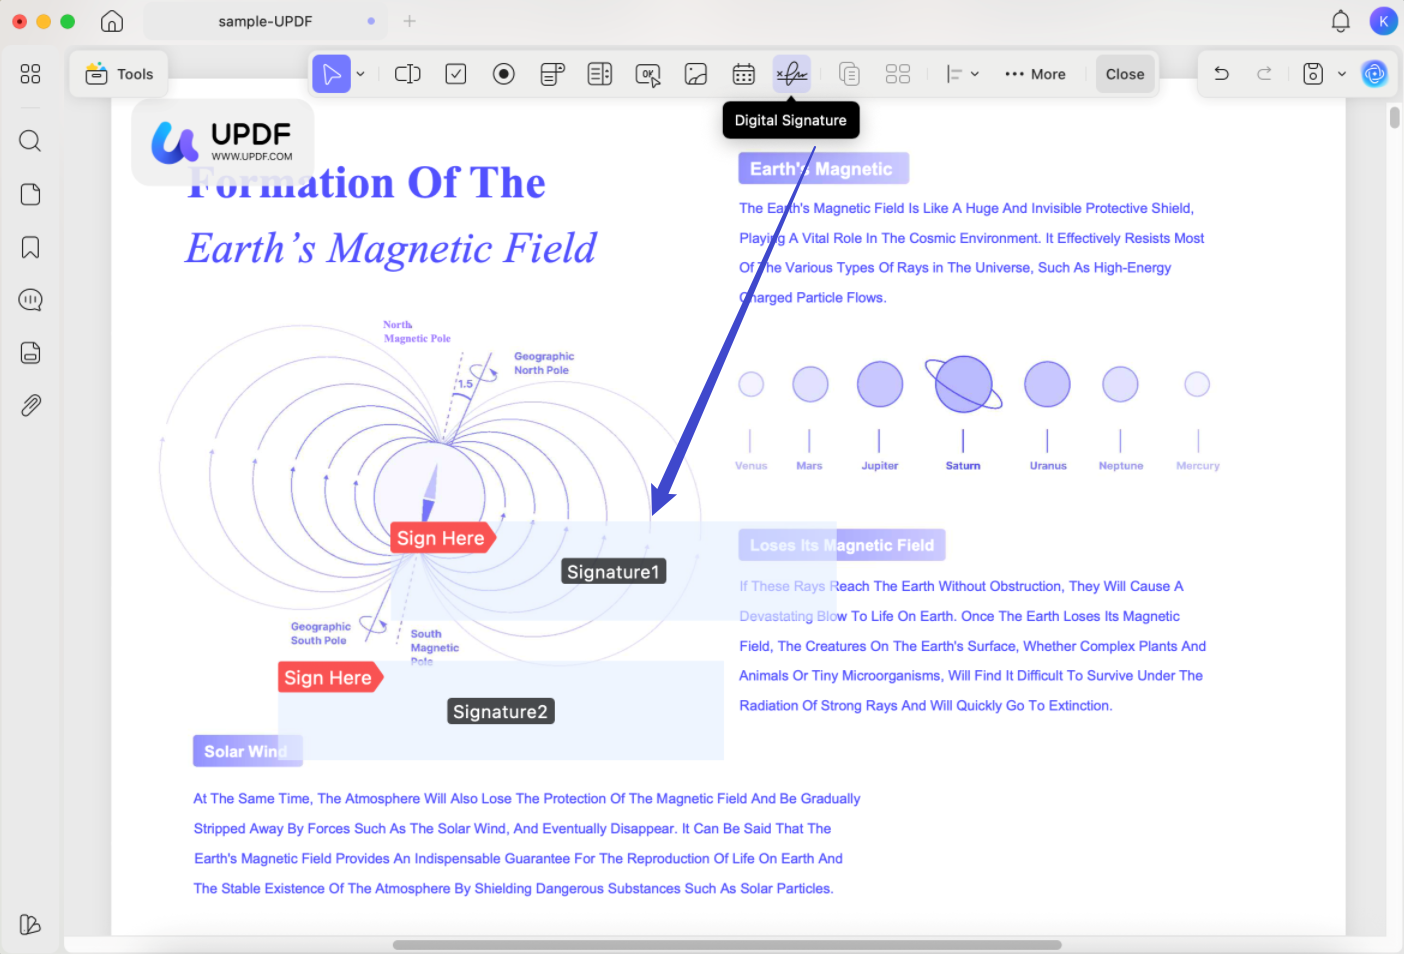Add a new tab with plus
Image resolution: width=1404 pixels, height=954 pixels.
point(409,21)
